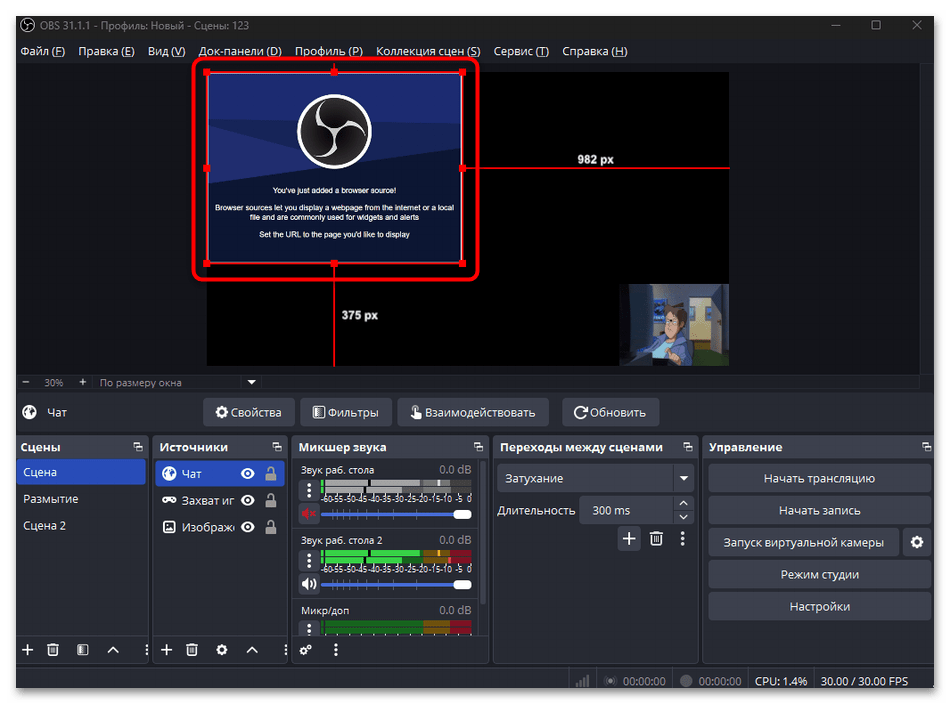Click the Взаимодействовать button
Viewport: 950px width, 704px height.
[473, 413]
